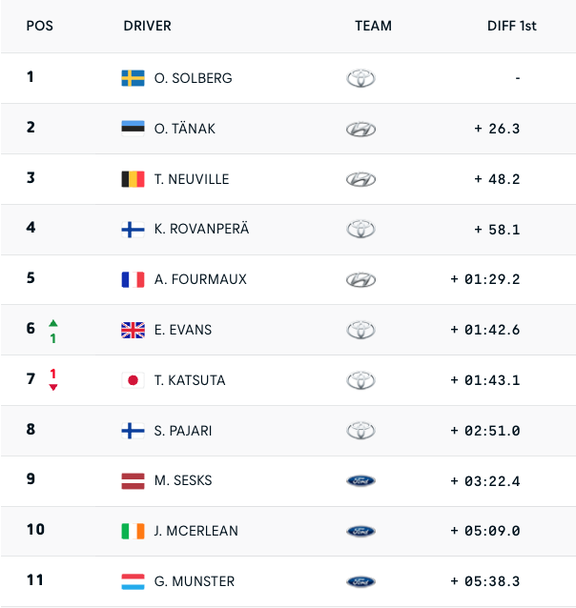The width and height of the screenshot is (576, 608).
Task: Select the O. SOLBERG driver name
Action: [193, 78]
